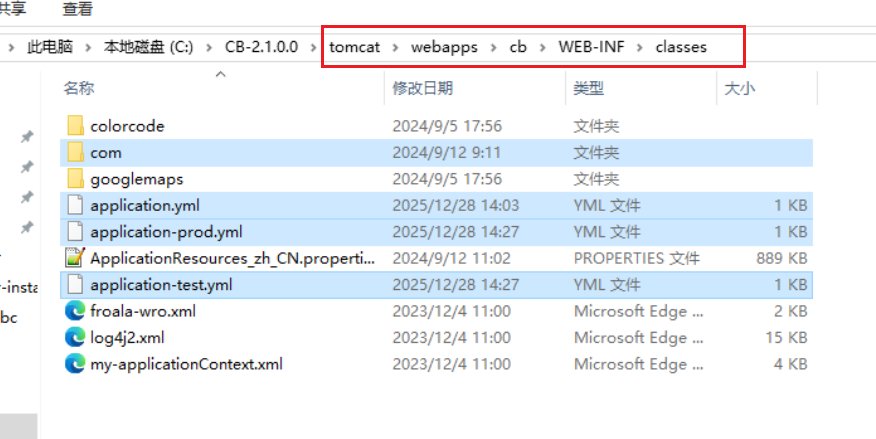Open the 查看 ribbon tab
The image size is (876, 439).
78,9
